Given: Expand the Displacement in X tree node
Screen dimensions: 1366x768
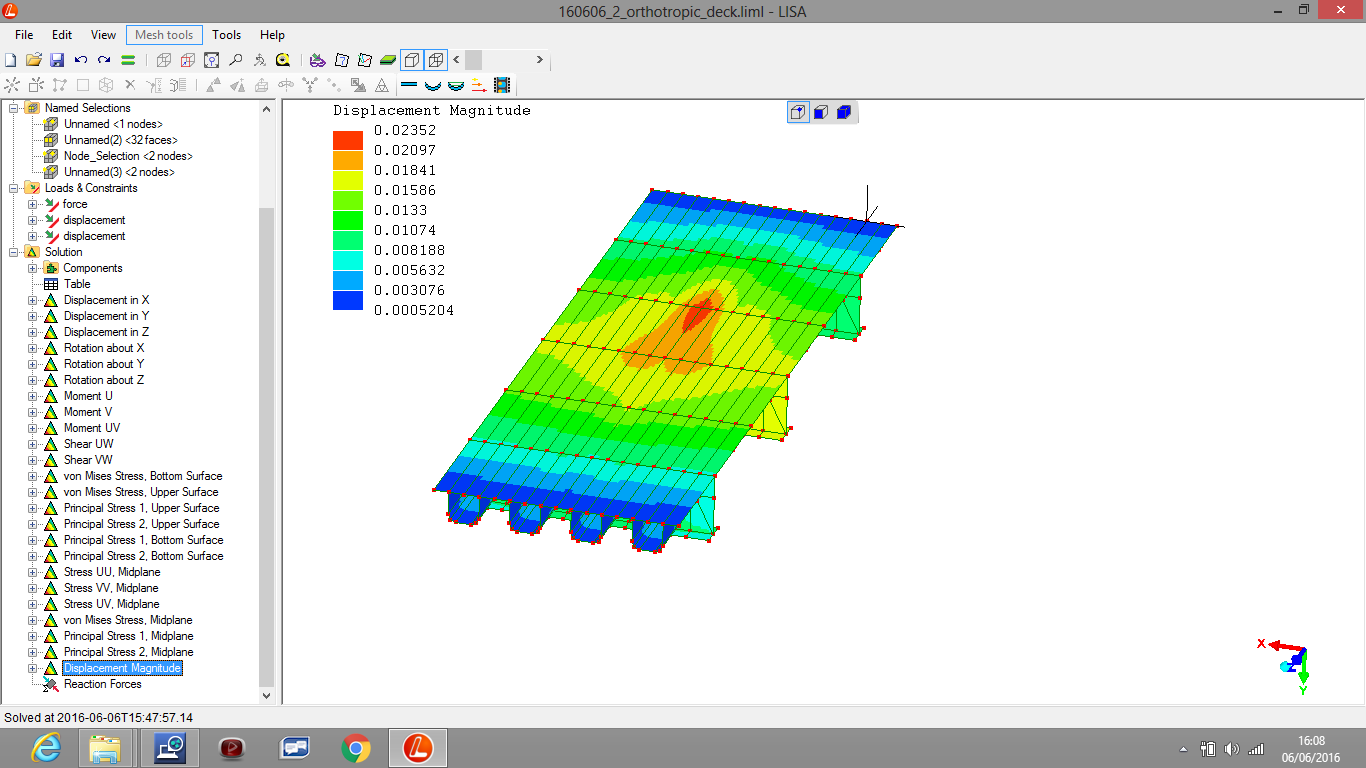Looking at the screenshot, I should click(x=32, y=300).
